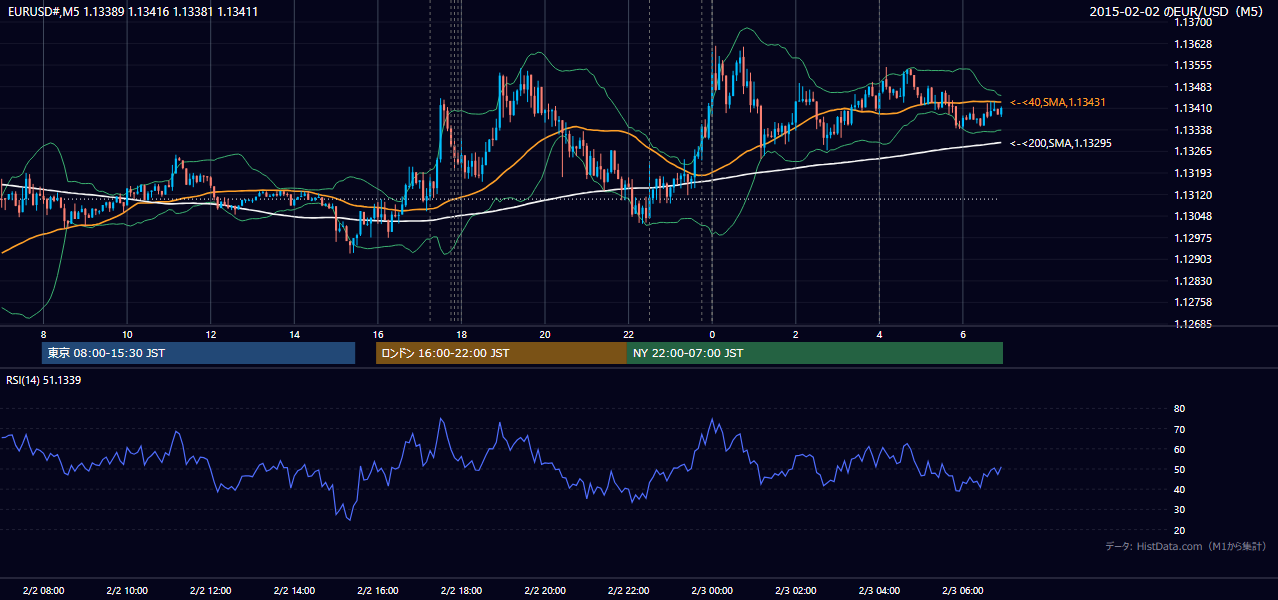The height and width of the screenshot is (600, 1278).
Task: Click price axis label 1.13048
Action: pos(1193,216)
